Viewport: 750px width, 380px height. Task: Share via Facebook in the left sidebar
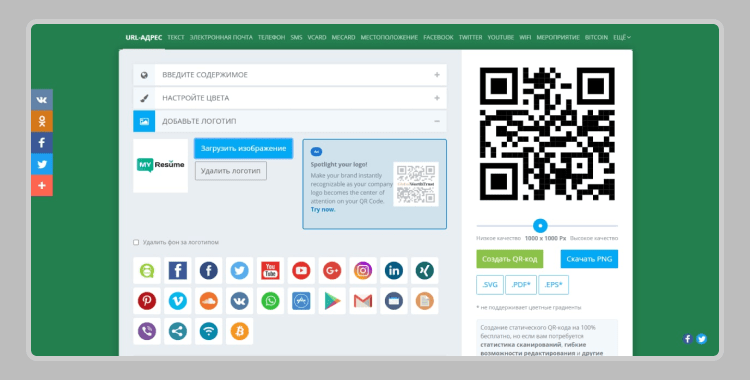click(x=42, y=143)
